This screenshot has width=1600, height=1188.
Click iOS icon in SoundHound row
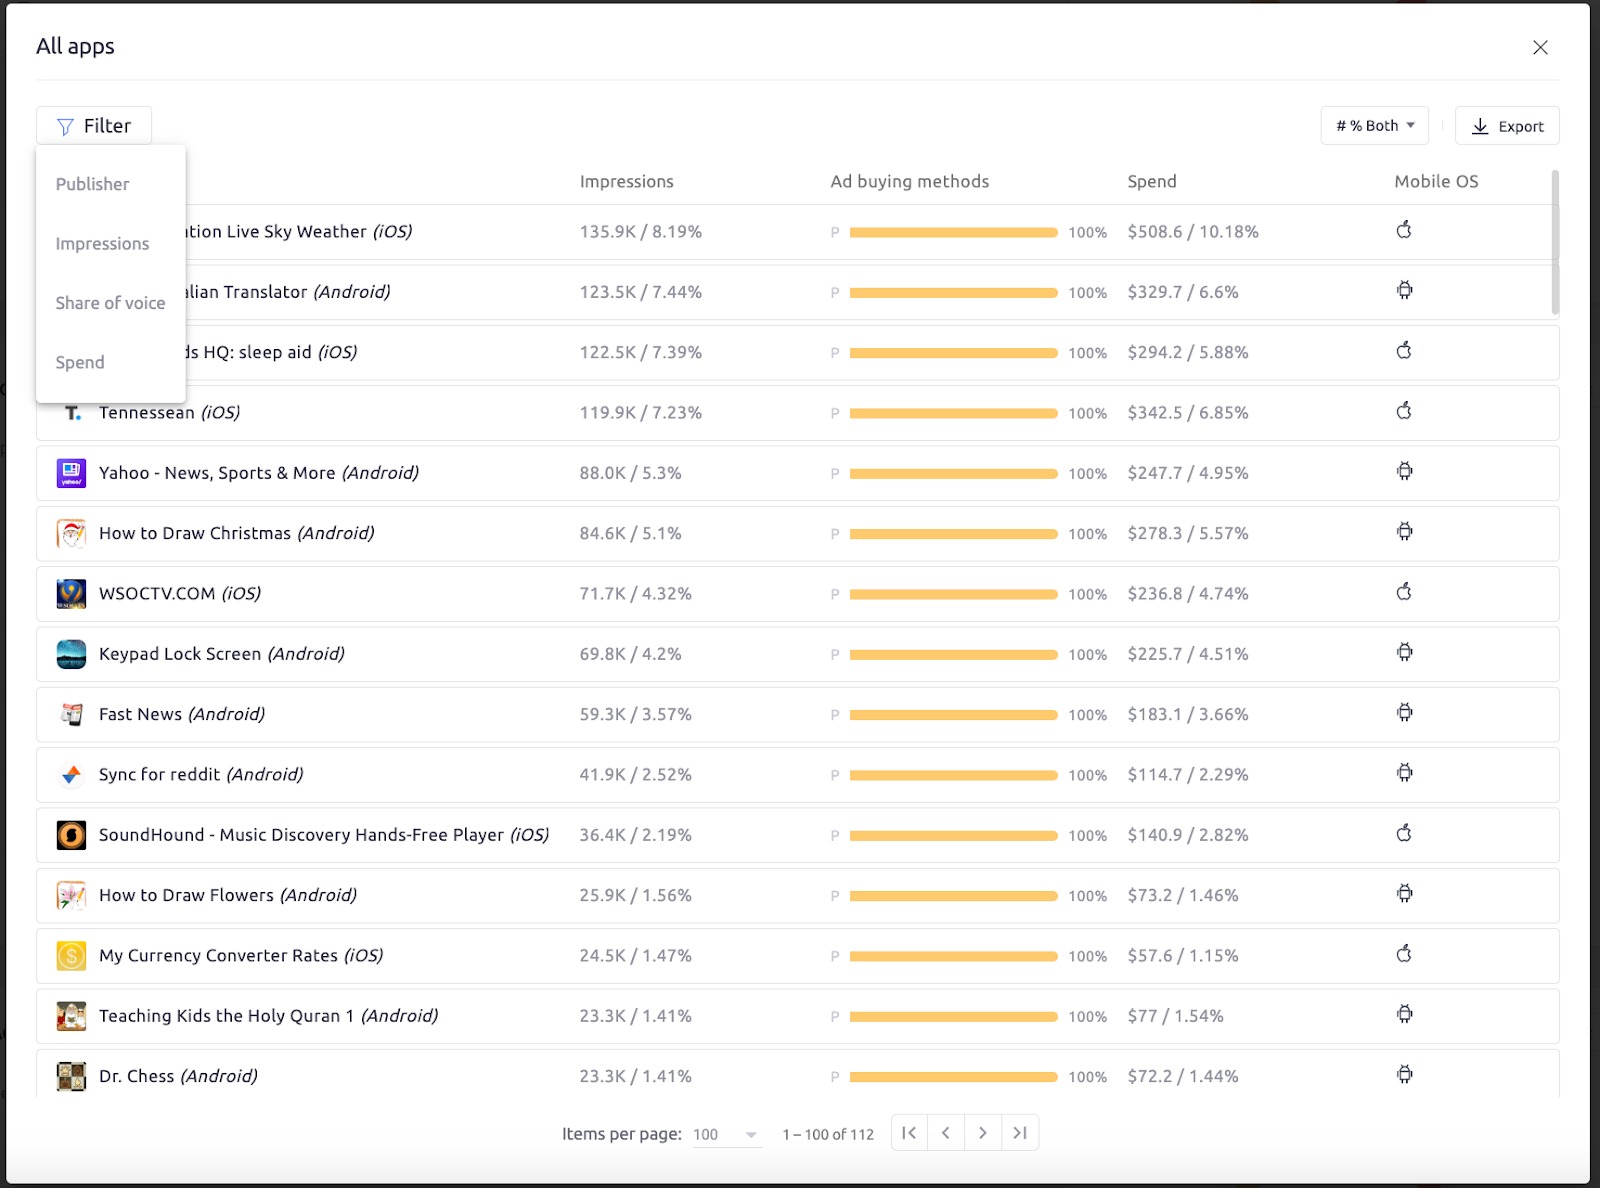click(x=1404, y=833)
